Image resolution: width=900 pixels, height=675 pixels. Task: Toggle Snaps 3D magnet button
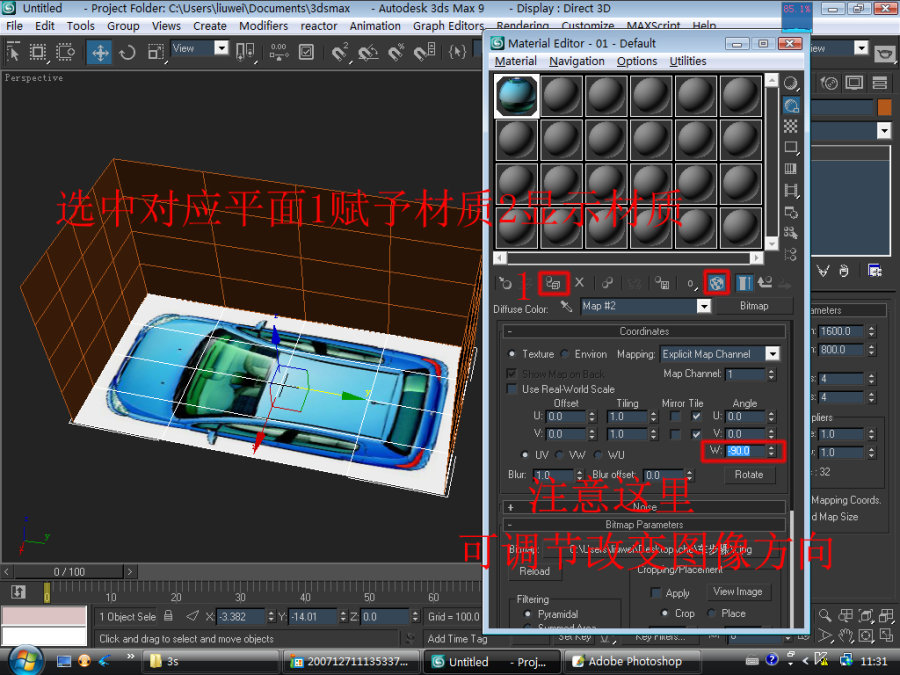coord(339,53)
